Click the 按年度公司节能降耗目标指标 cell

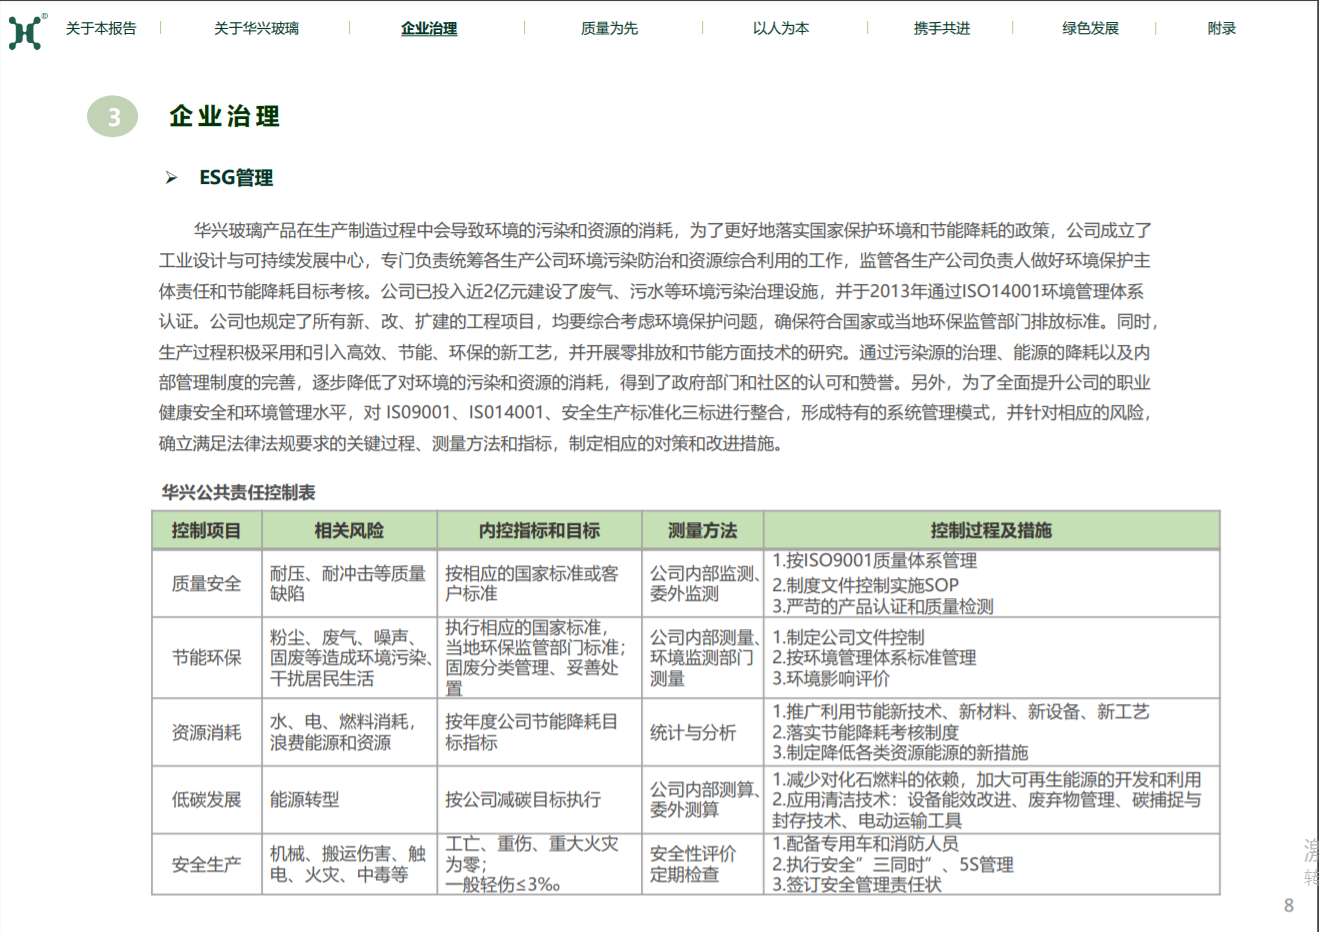click(x=539, y=732)
